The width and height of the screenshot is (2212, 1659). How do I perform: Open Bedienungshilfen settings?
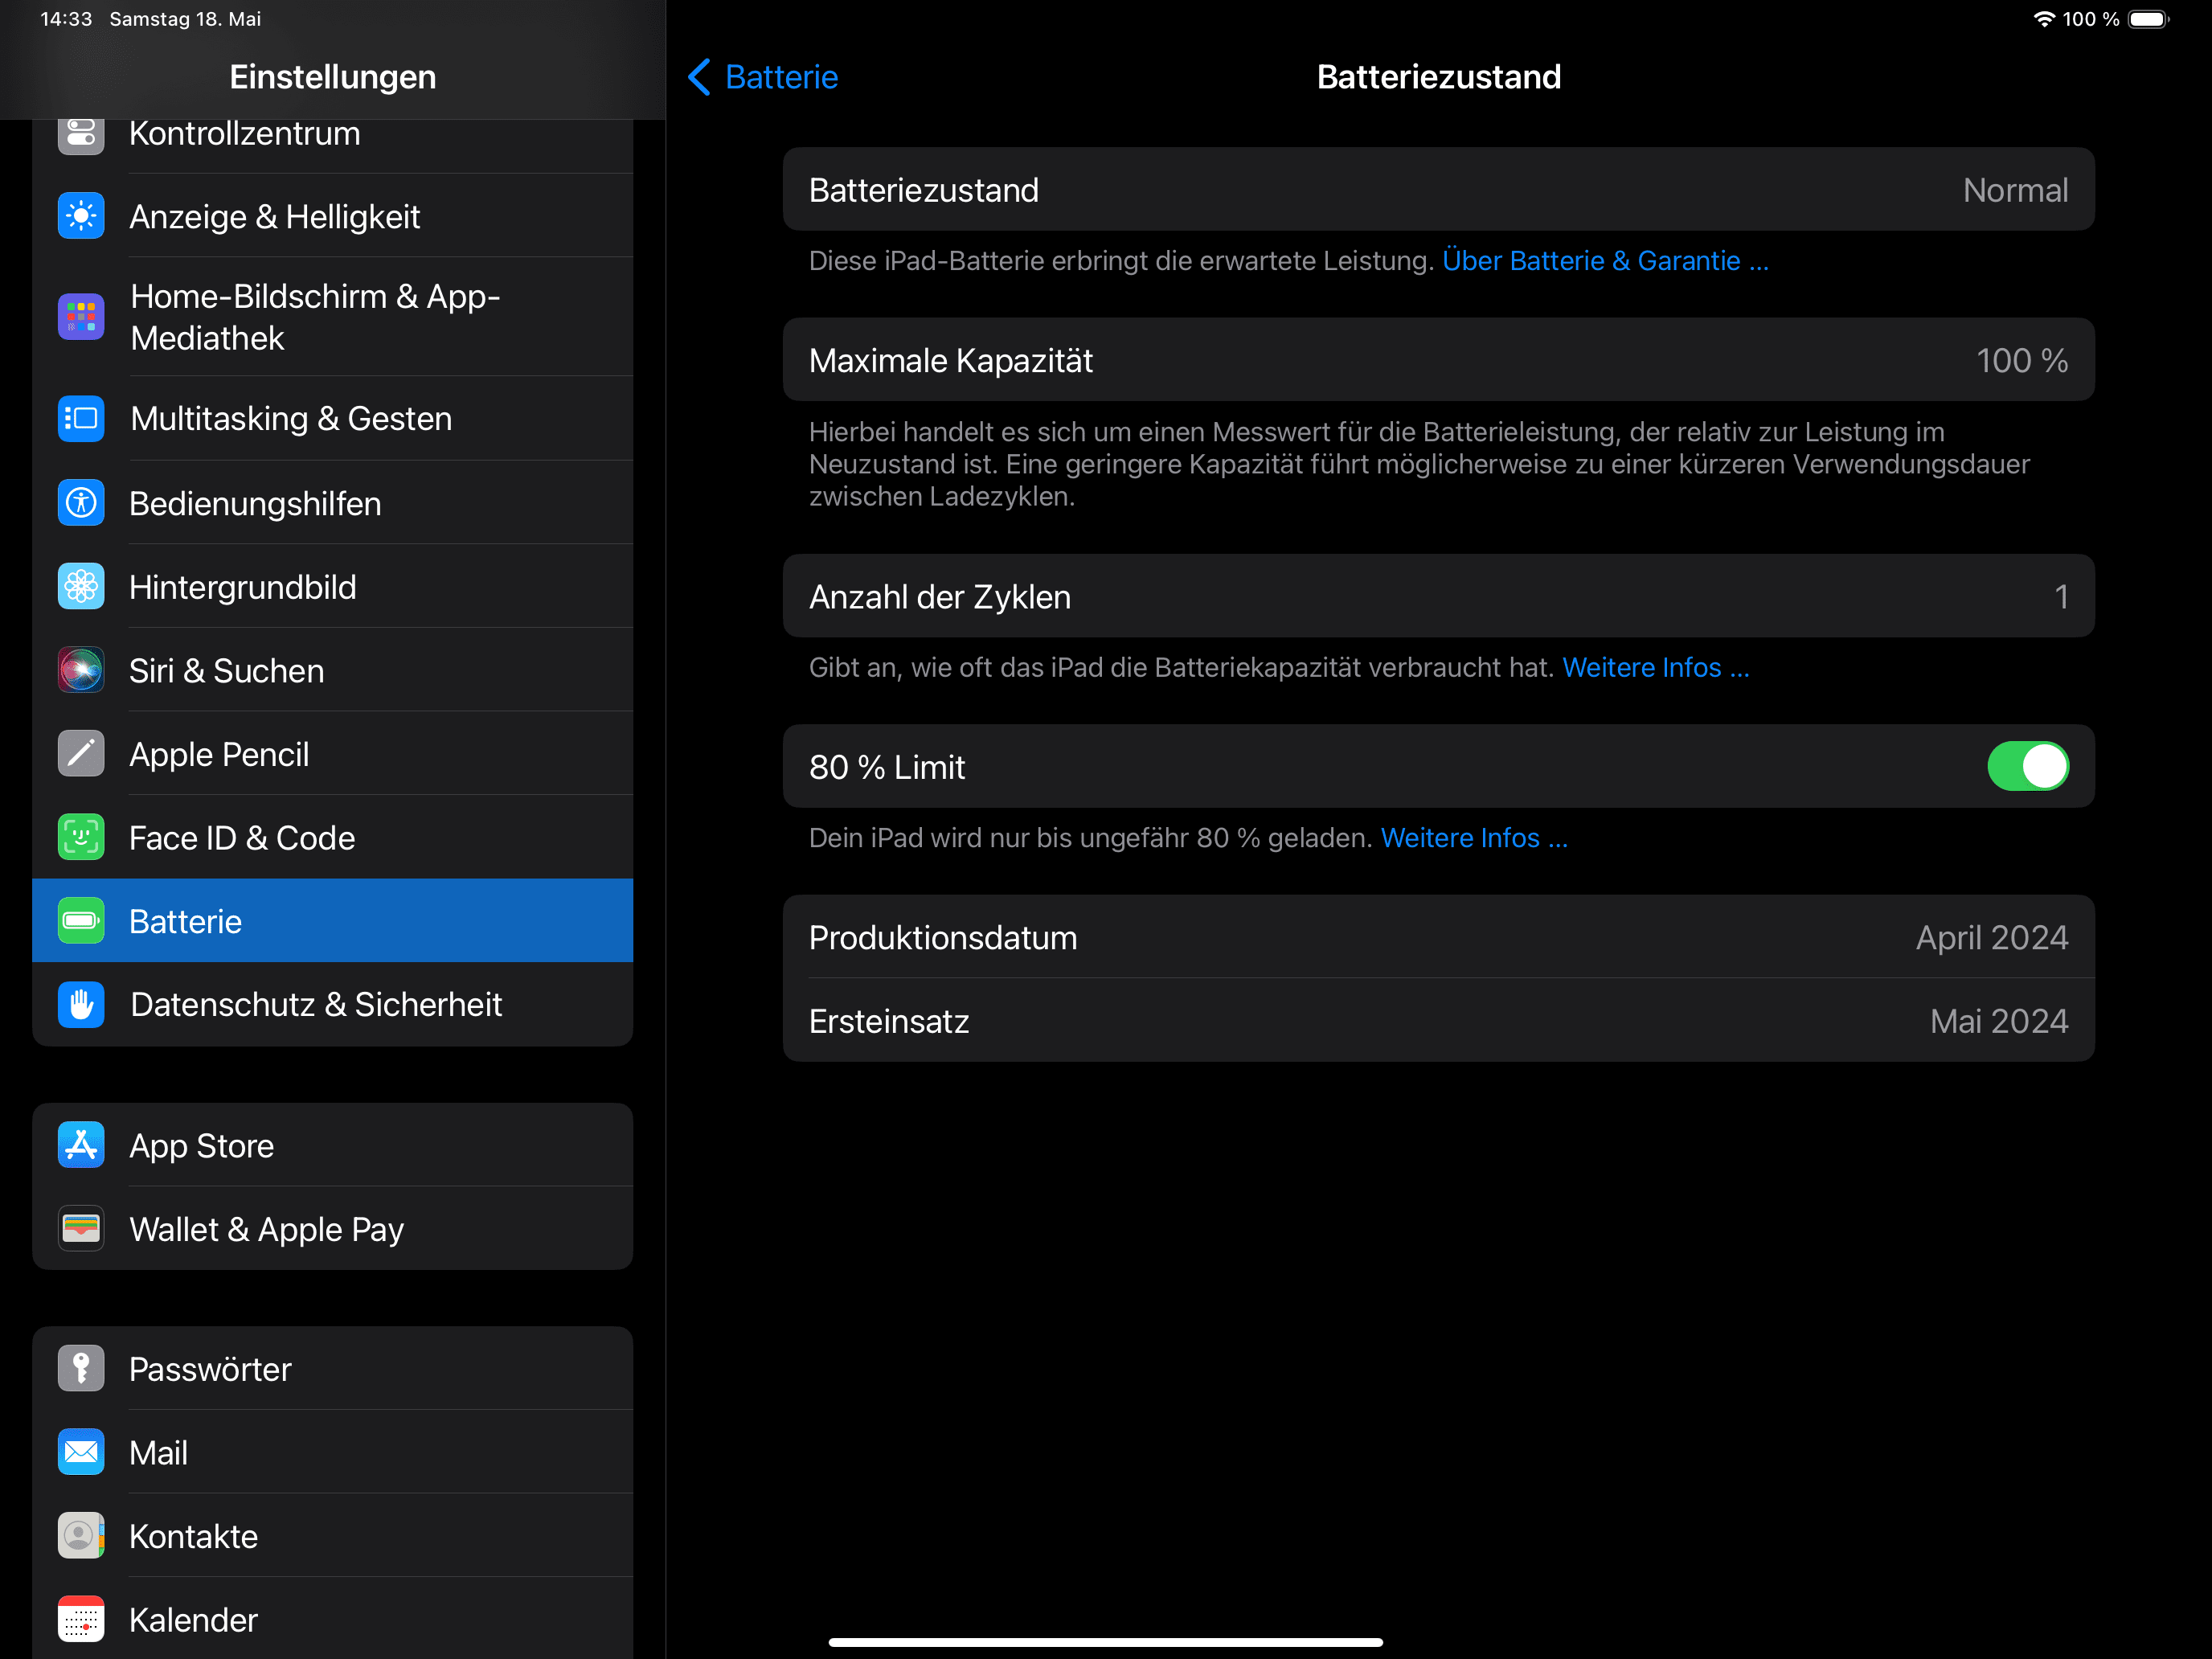(332, 503)
